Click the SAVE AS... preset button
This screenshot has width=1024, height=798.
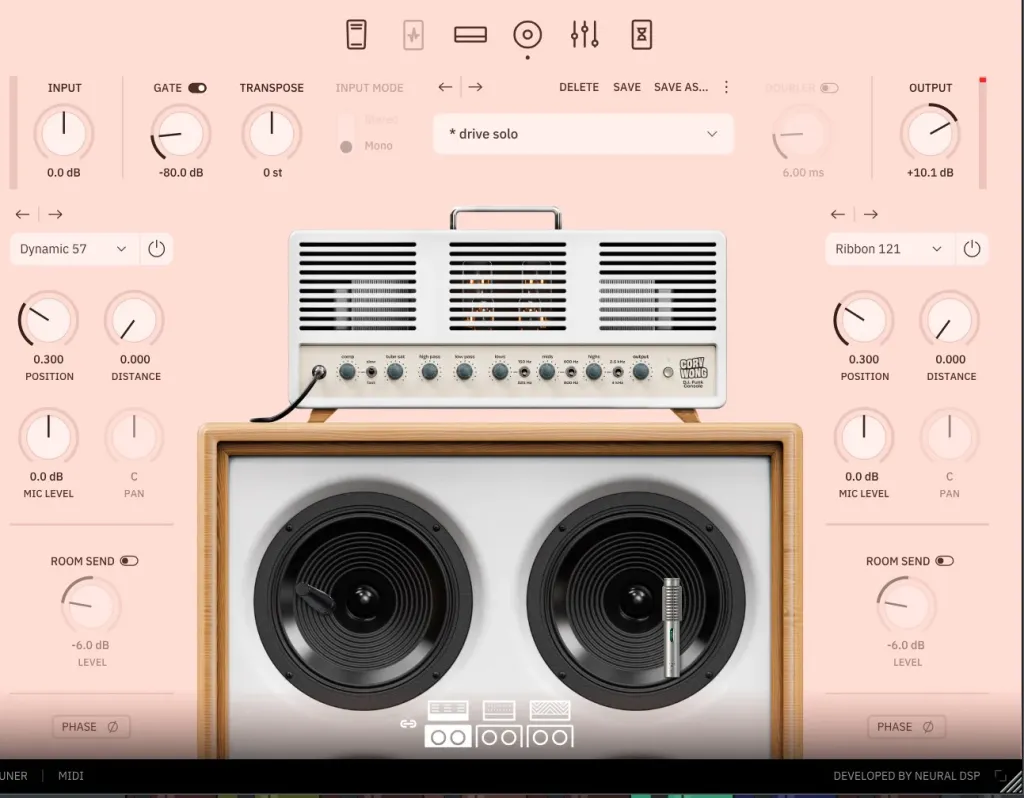click(681, 87)
